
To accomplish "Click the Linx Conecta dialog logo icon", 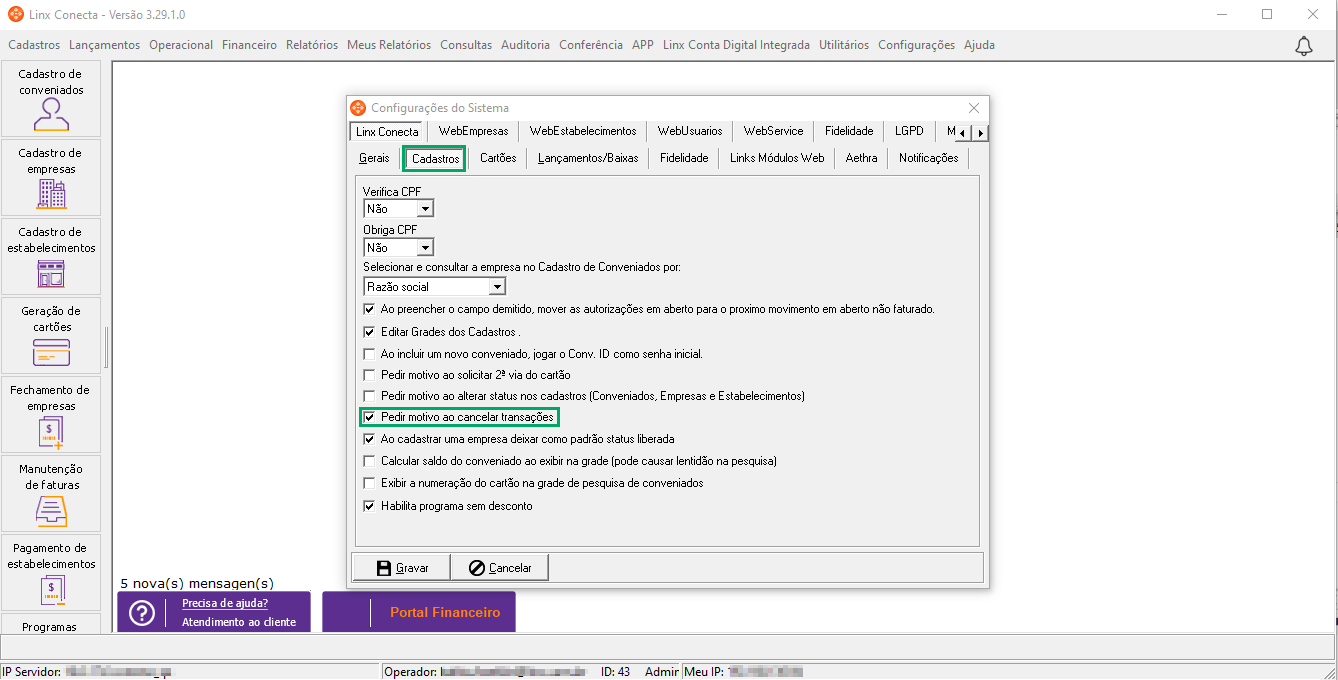I will pos(358,108).
